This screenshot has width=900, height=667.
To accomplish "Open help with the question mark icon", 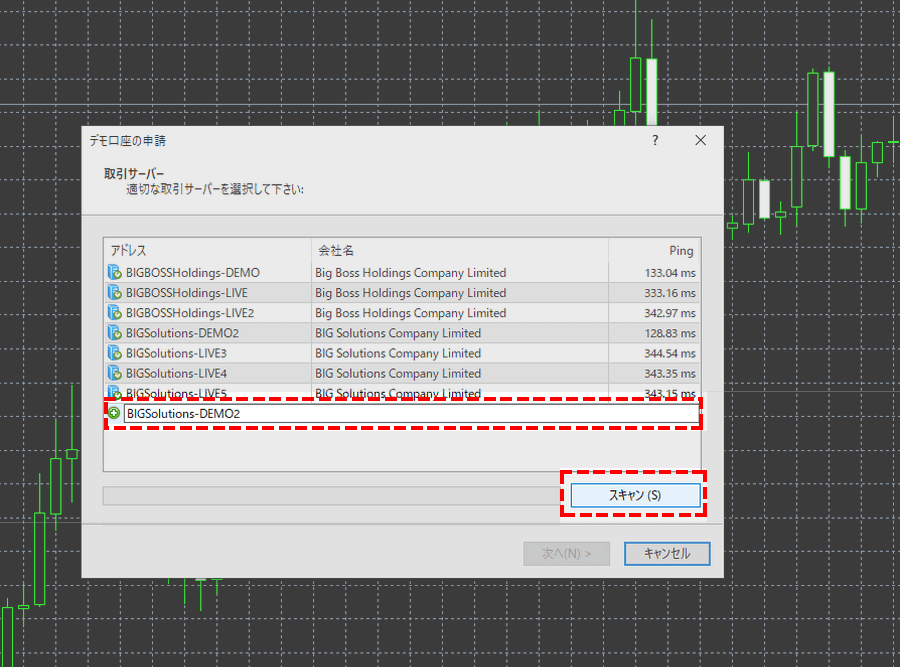I will pos(655,141).
